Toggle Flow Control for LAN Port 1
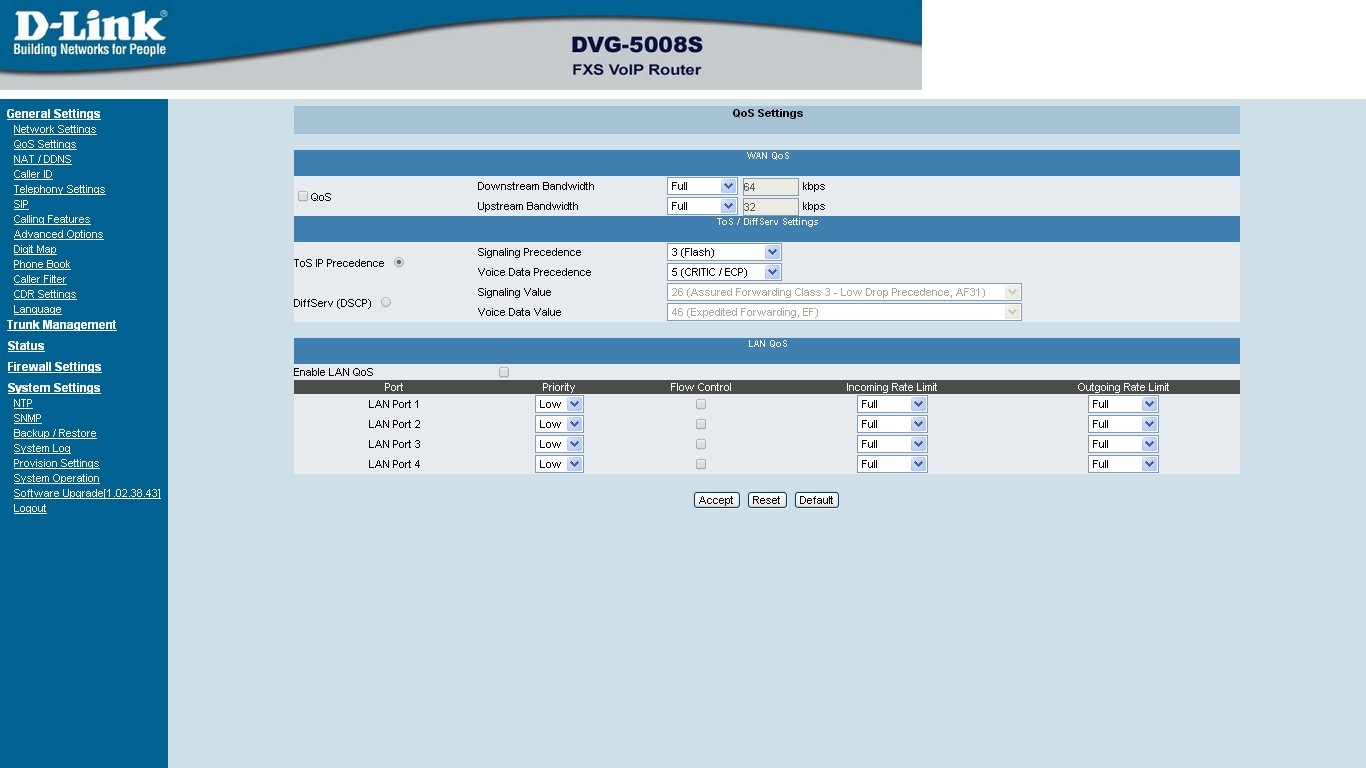This screenshot has width=1366, height=768. point(701,404)
